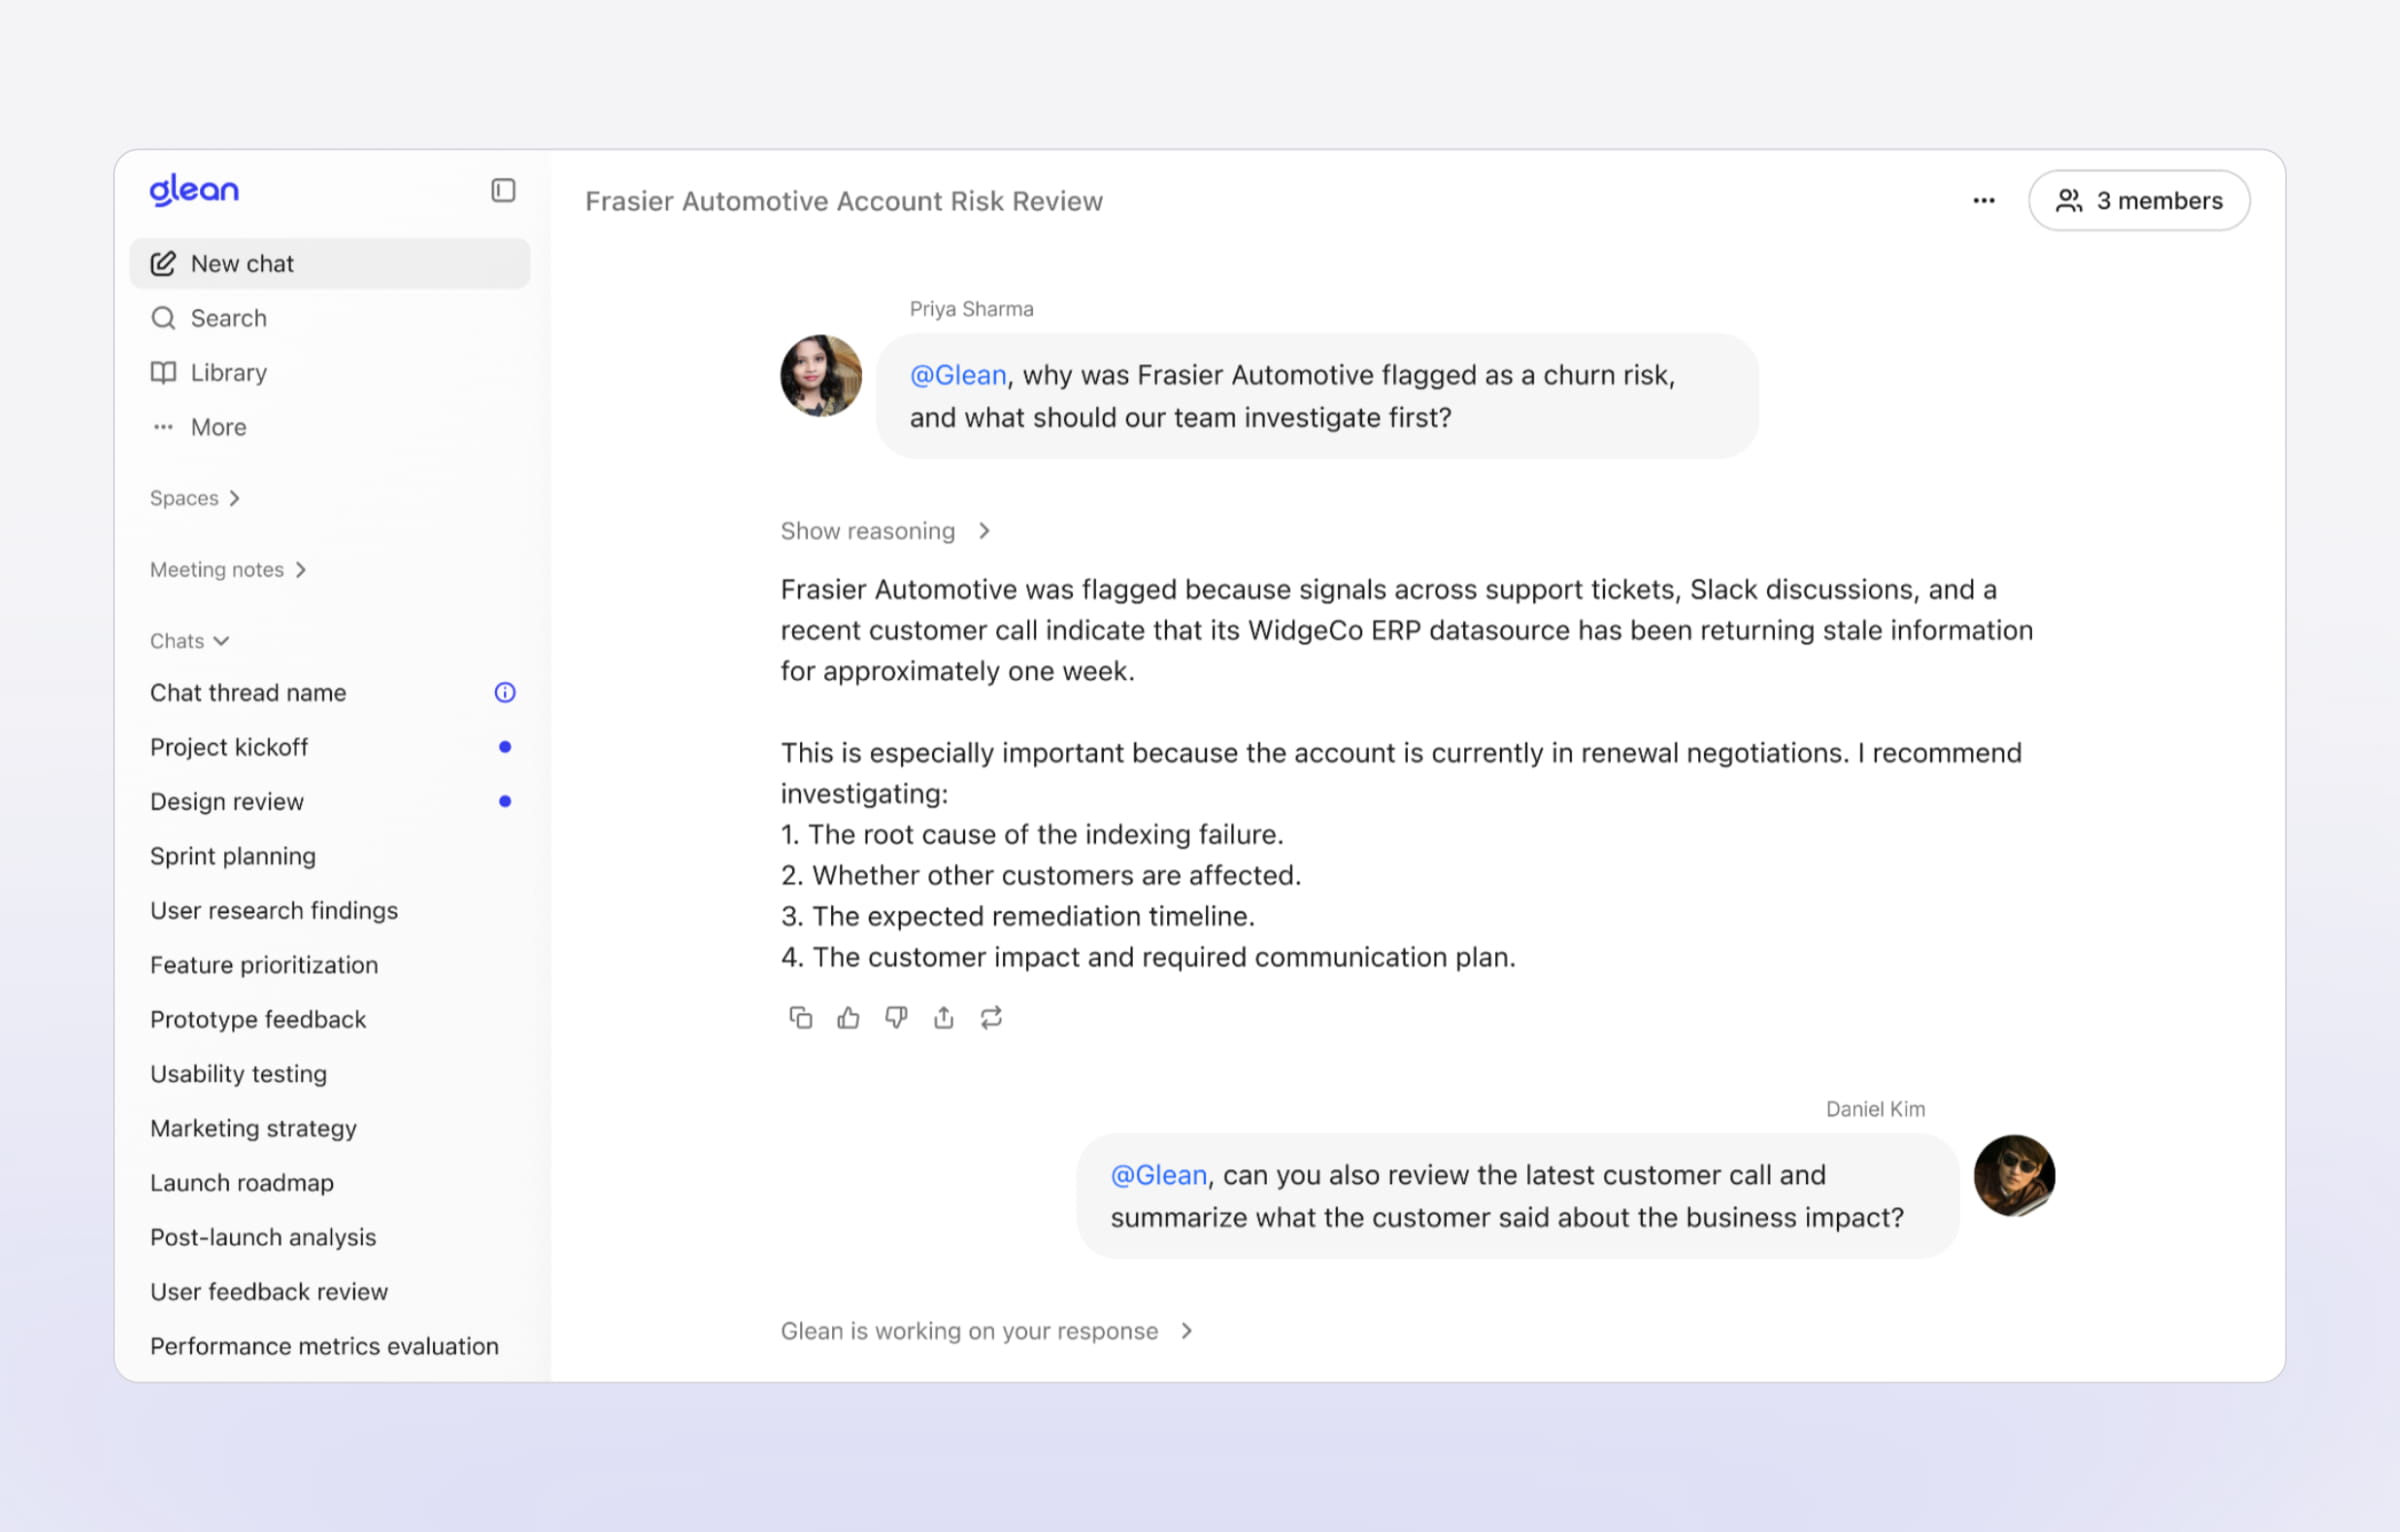Click Daniel Kim's avatar

click(x=2014, y=1175)
